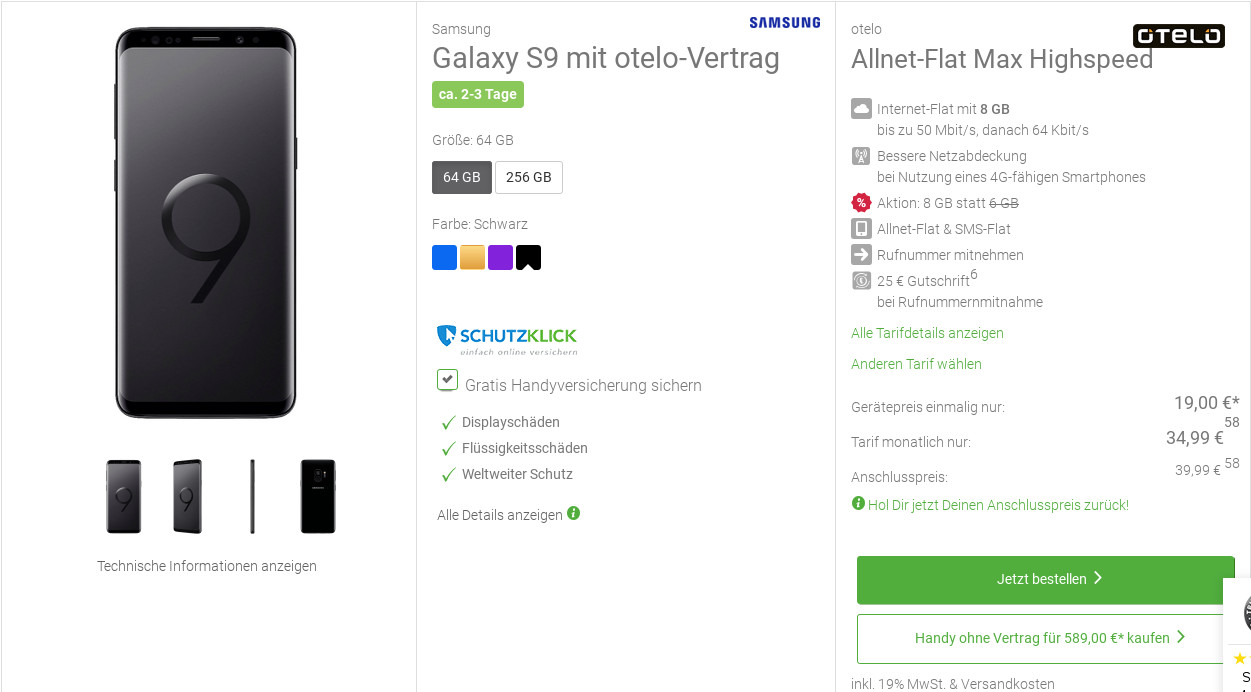
Task: Open Anderen Tarif wählen
Action: pyautogui.click(x=915, y=364)
